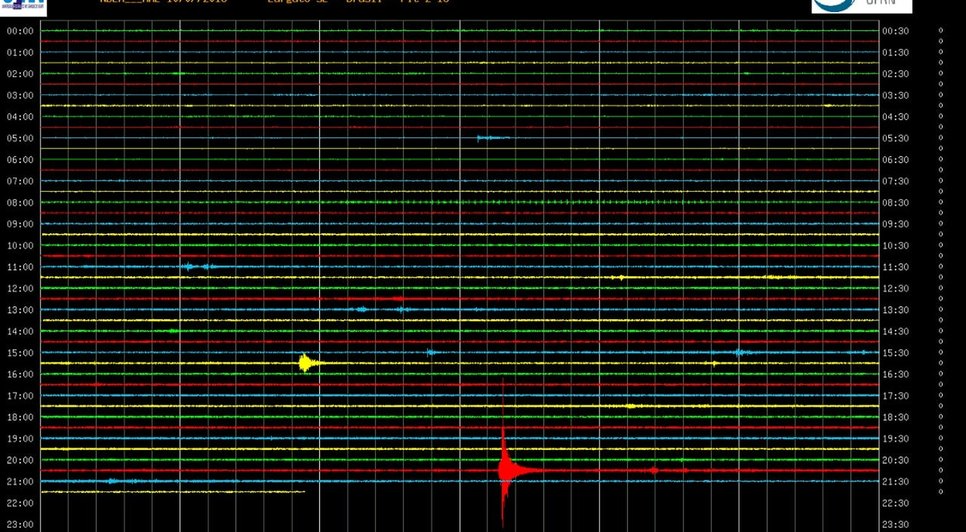Click the 12:30 label
Viewport: 966px width, 532px height.
pos(896,289)
